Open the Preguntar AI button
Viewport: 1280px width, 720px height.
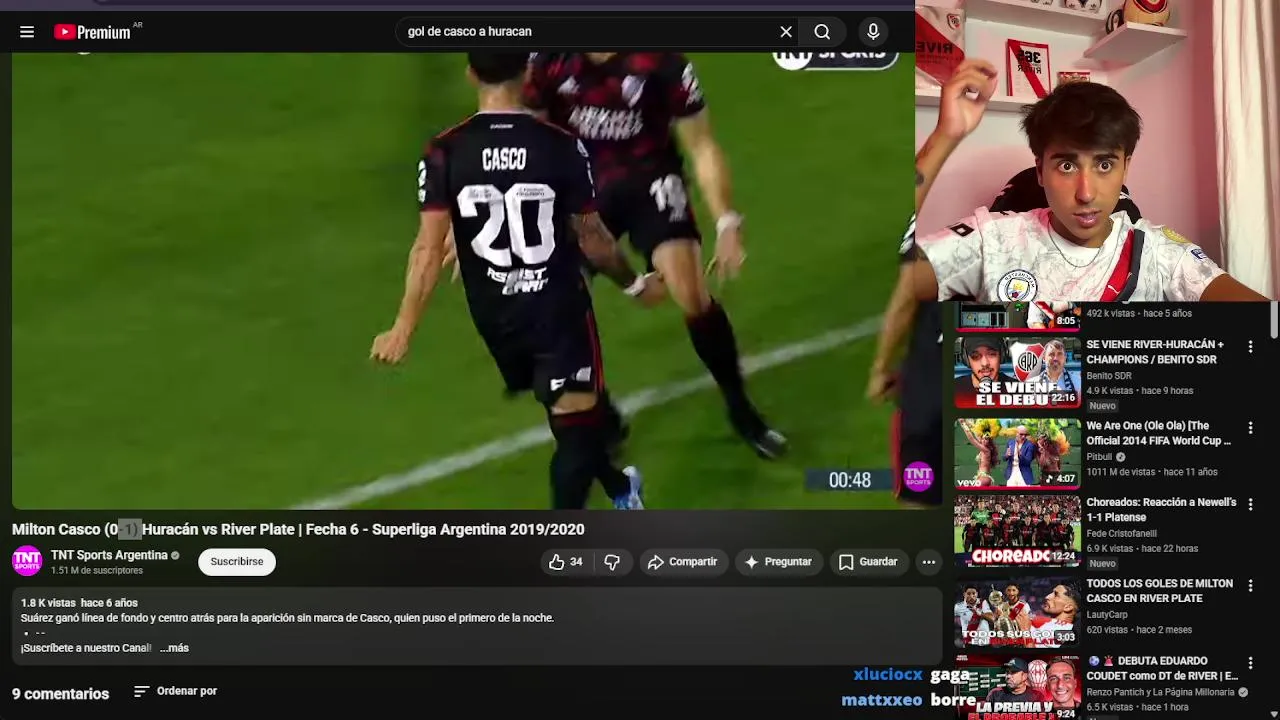(778, 562)
